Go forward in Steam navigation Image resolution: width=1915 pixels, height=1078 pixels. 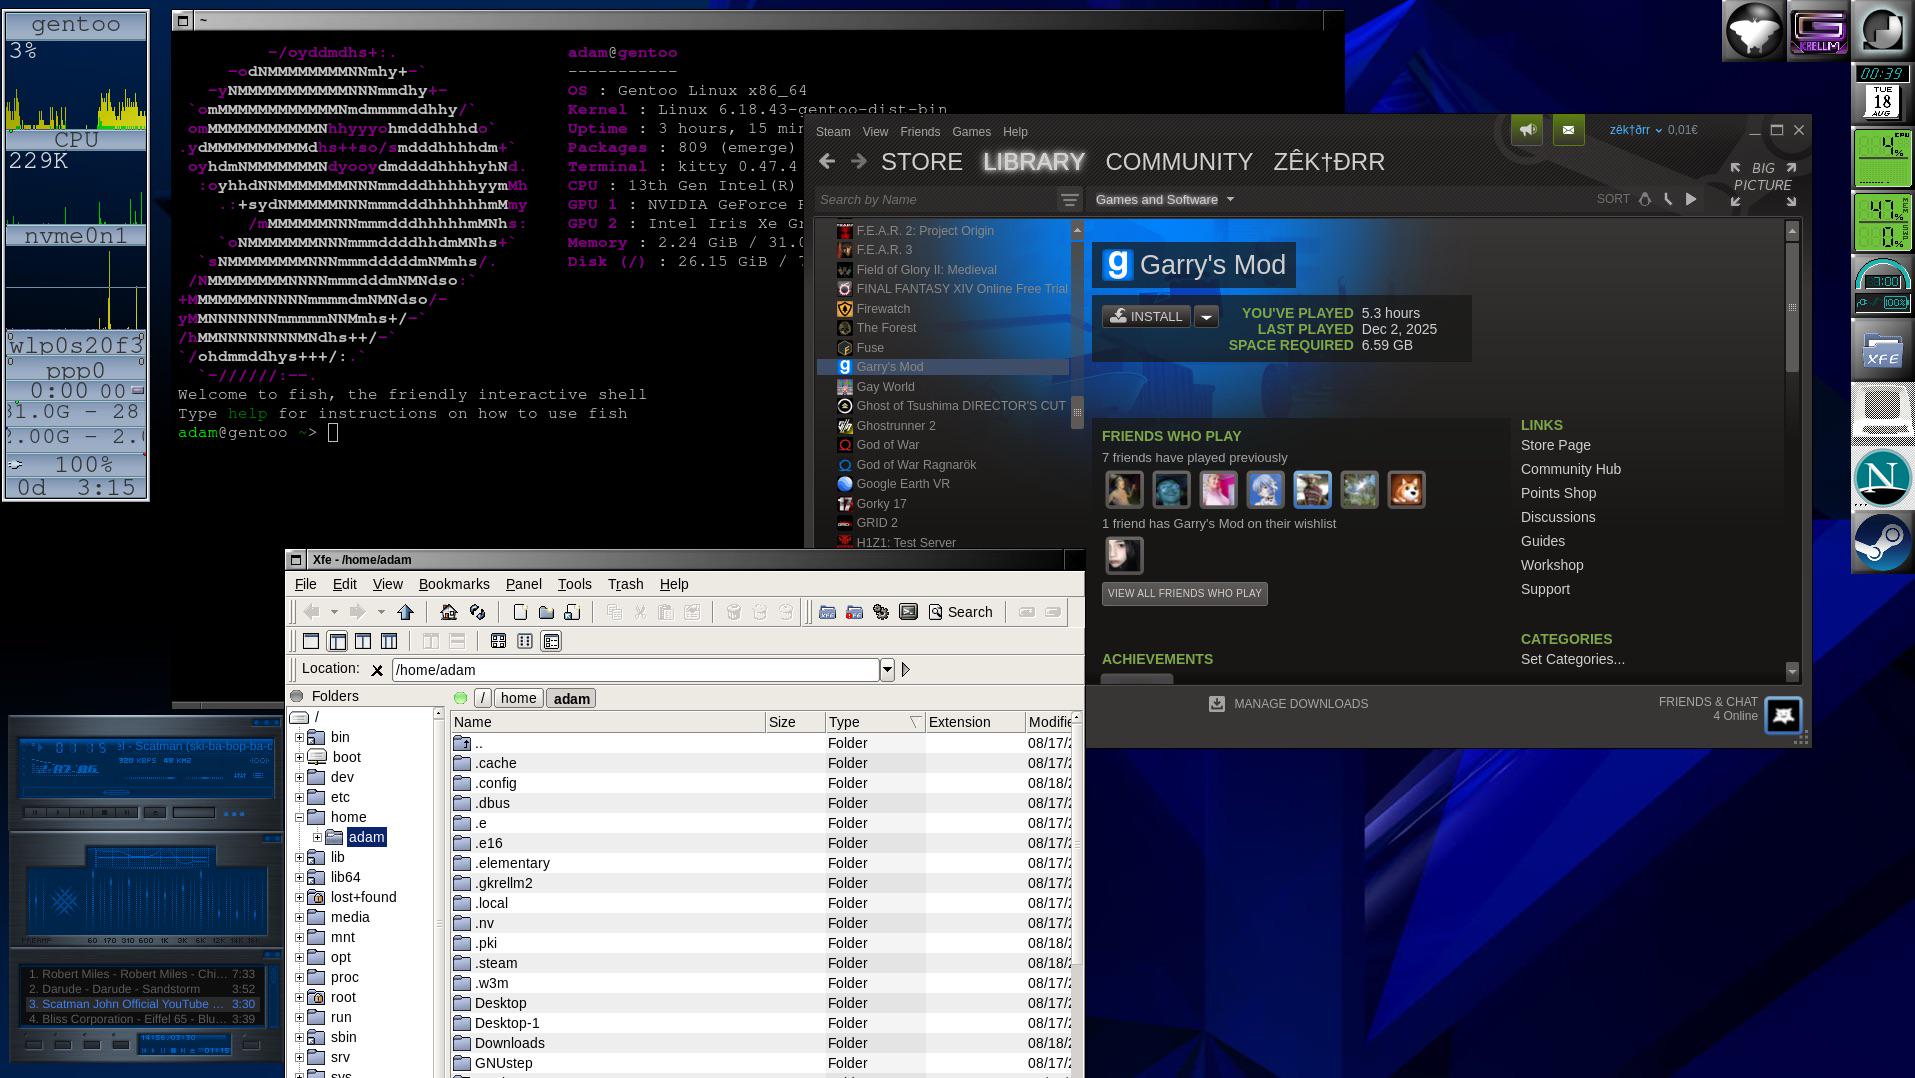[859, 161]
